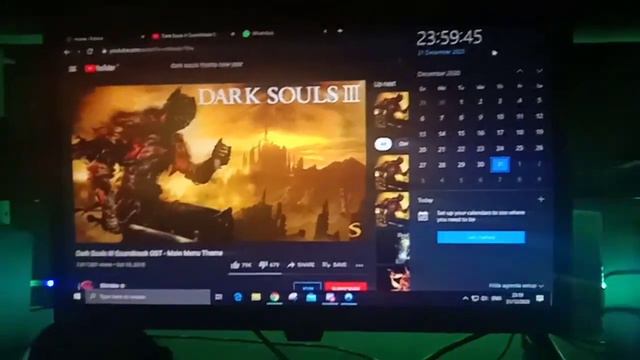
Task: Open the last visible suggested video thumbnail
Action: tap(393, 278)
